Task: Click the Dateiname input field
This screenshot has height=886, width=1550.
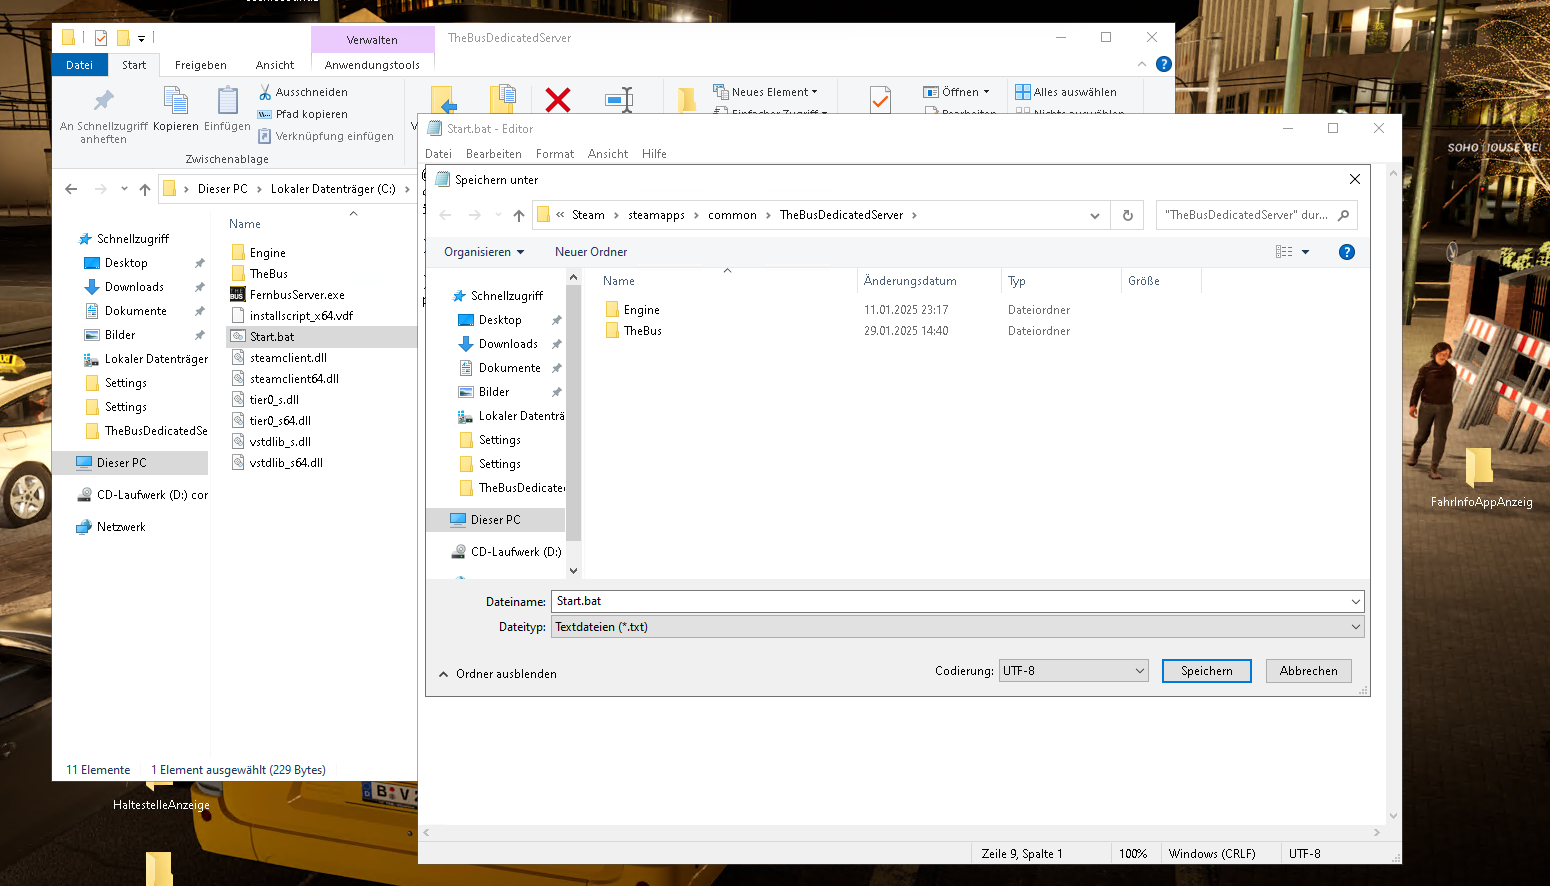Action: pos(950,601)
